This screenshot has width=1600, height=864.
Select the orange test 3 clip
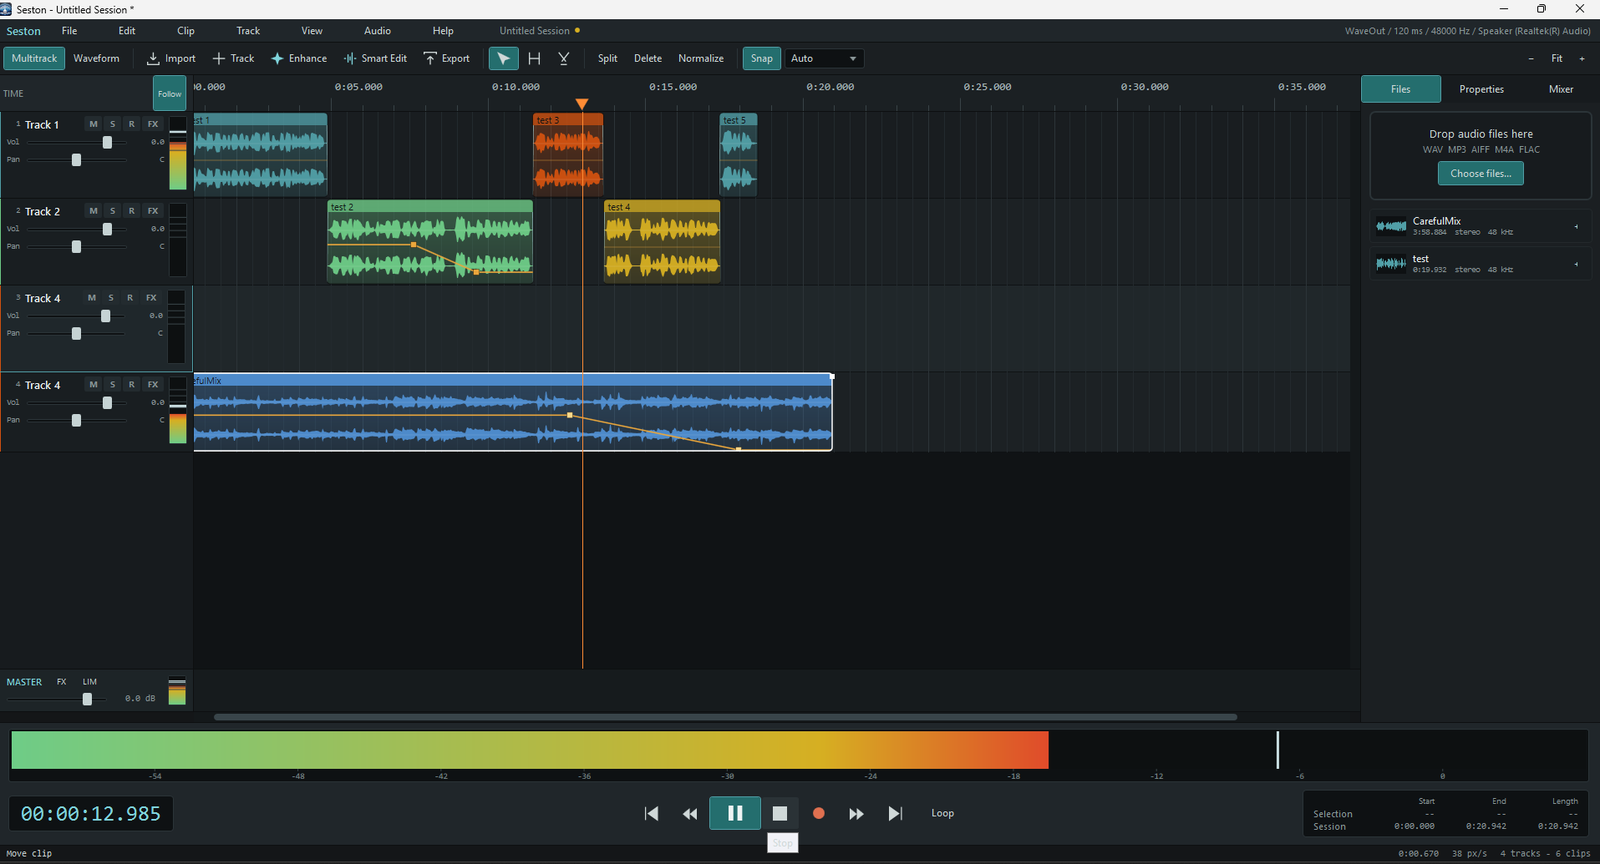(x=568, y=154)
